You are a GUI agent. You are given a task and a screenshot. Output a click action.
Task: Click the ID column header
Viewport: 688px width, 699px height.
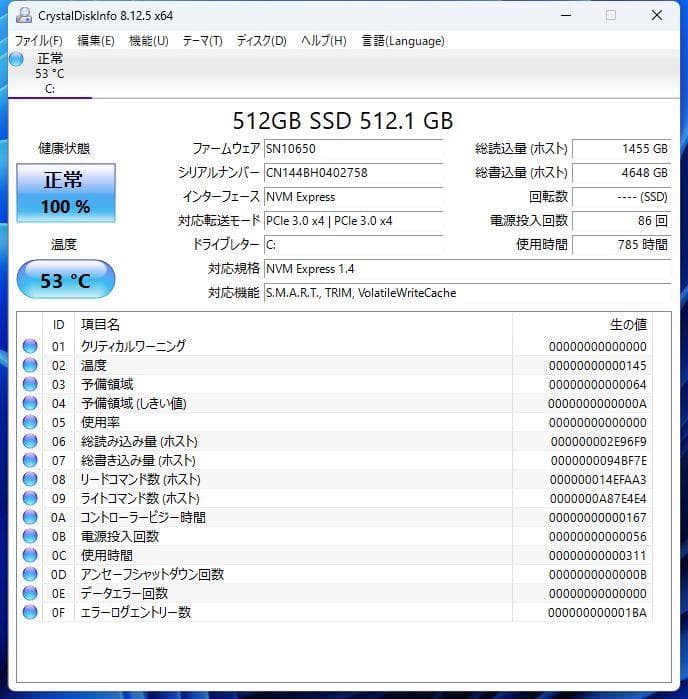(x=58, y=325)
